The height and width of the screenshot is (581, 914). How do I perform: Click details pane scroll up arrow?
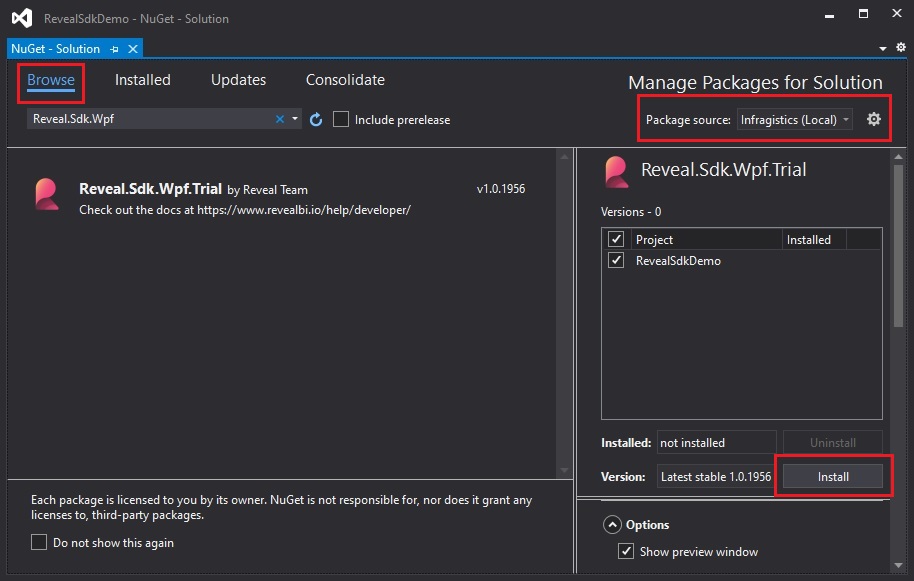898,156
